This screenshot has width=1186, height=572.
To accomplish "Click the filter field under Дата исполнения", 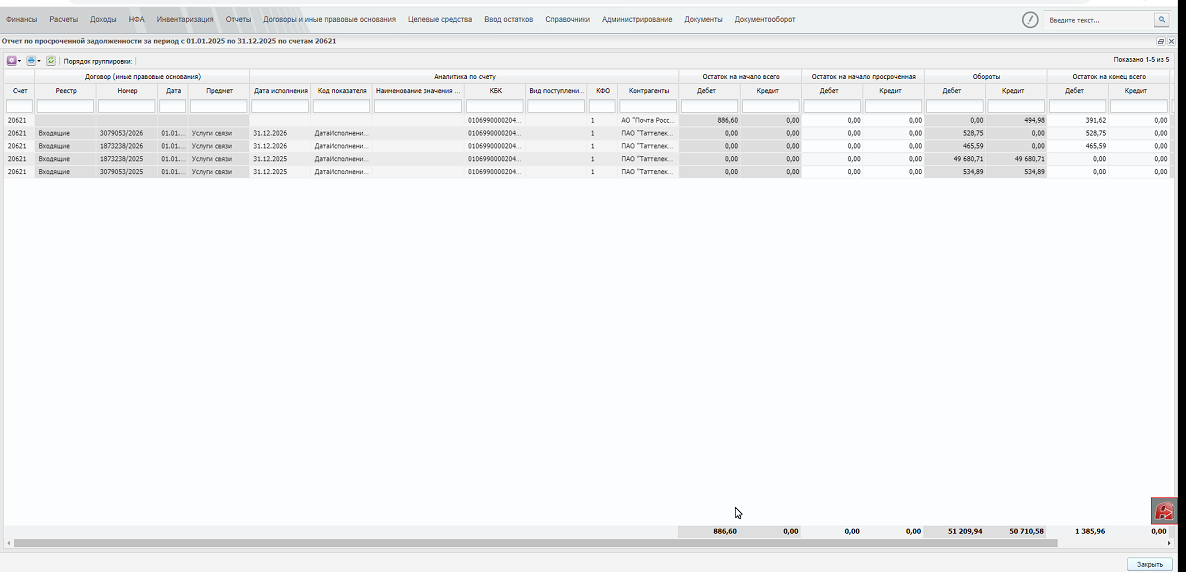I will tap(280, 106).
